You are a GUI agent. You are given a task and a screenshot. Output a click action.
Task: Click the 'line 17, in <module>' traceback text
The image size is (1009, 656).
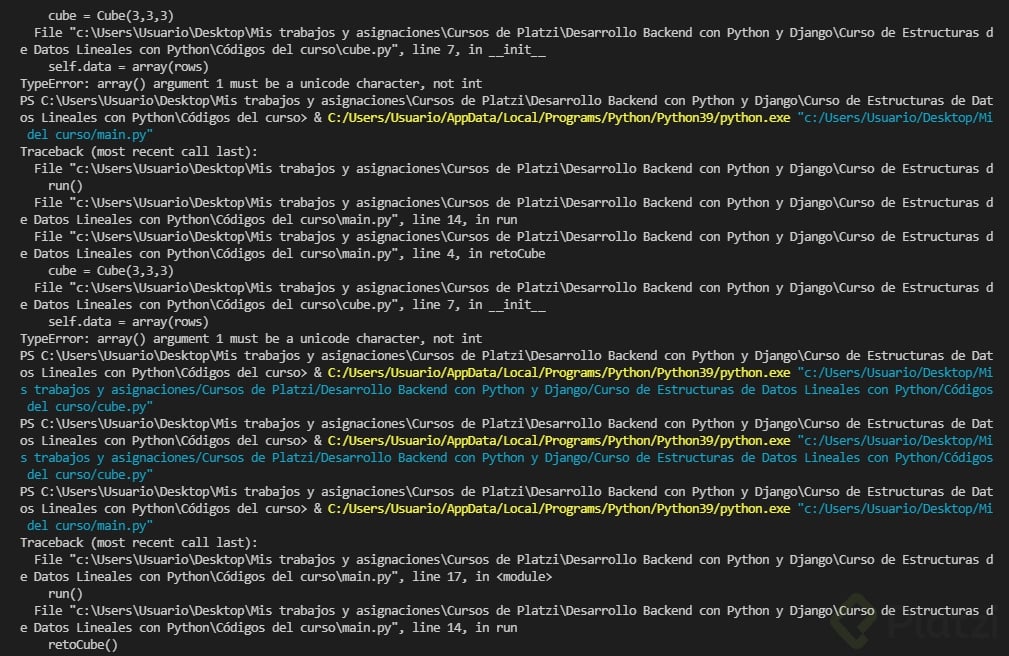[482, 577]
